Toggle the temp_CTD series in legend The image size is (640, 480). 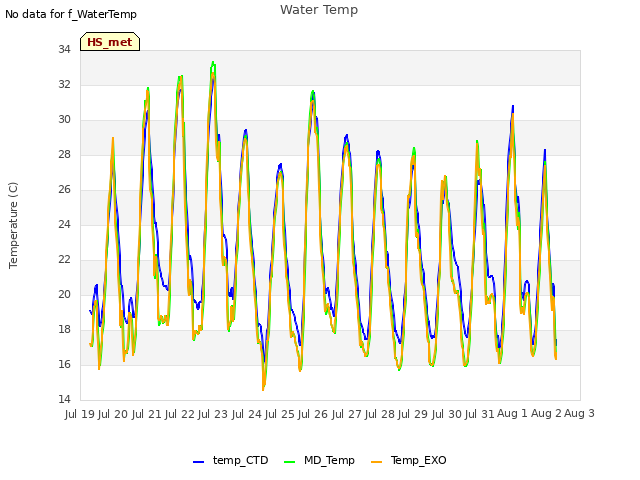coord(231,460)
